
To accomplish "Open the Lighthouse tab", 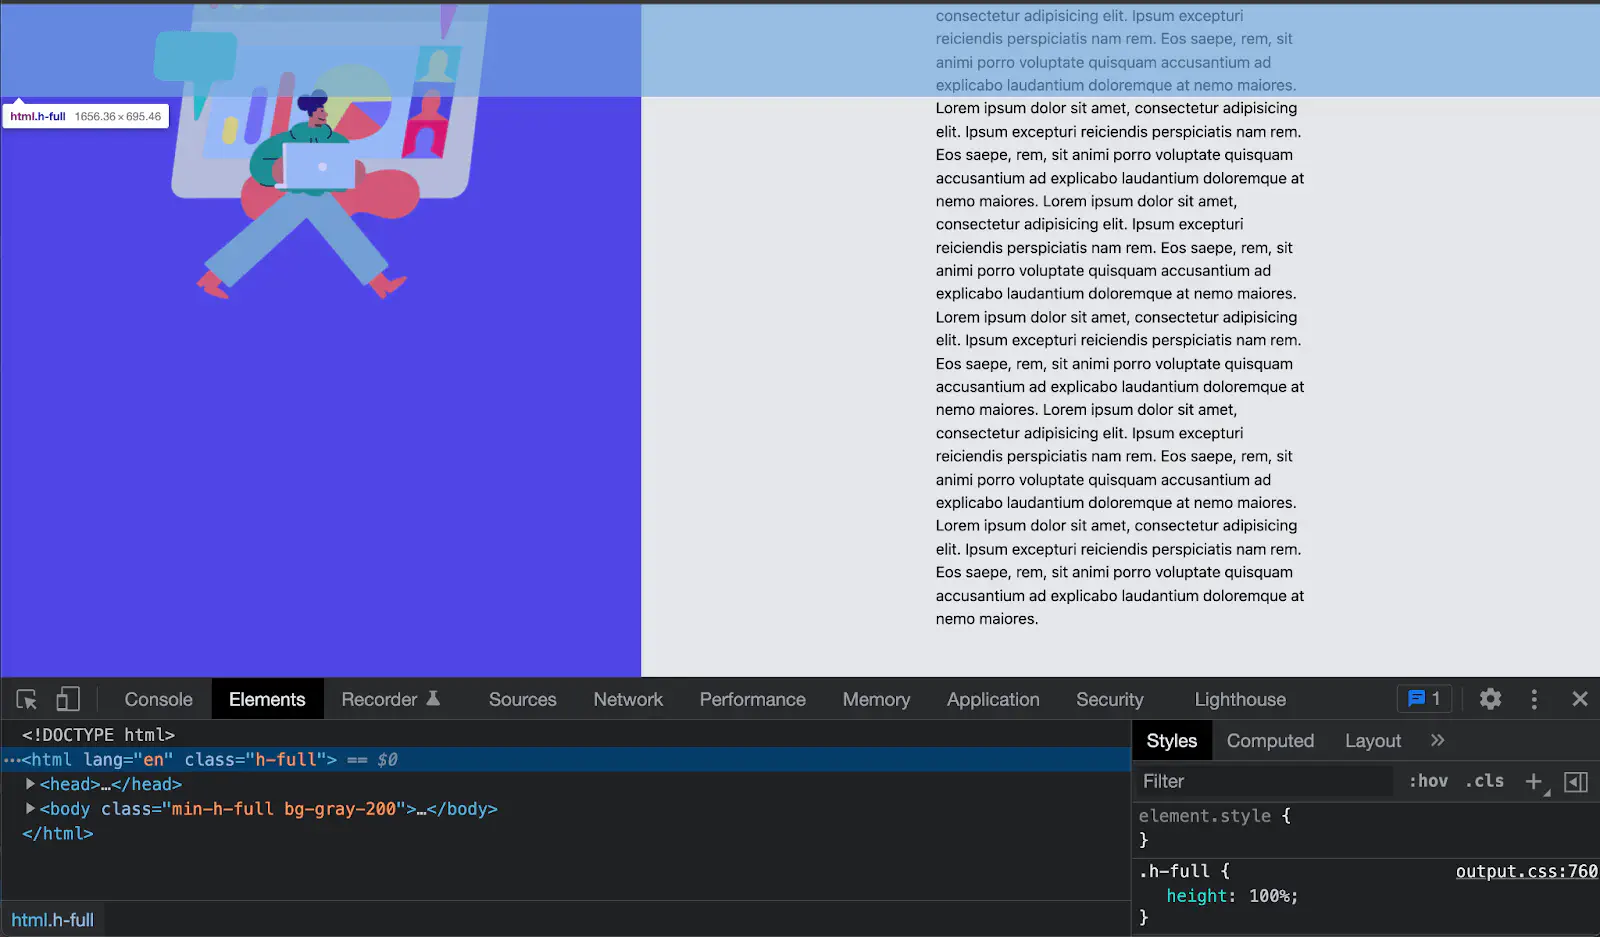I will [1240, 699].
